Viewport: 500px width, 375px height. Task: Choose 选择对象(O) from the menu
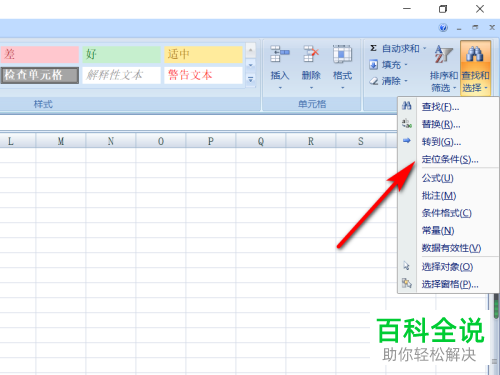click(448, 267)
